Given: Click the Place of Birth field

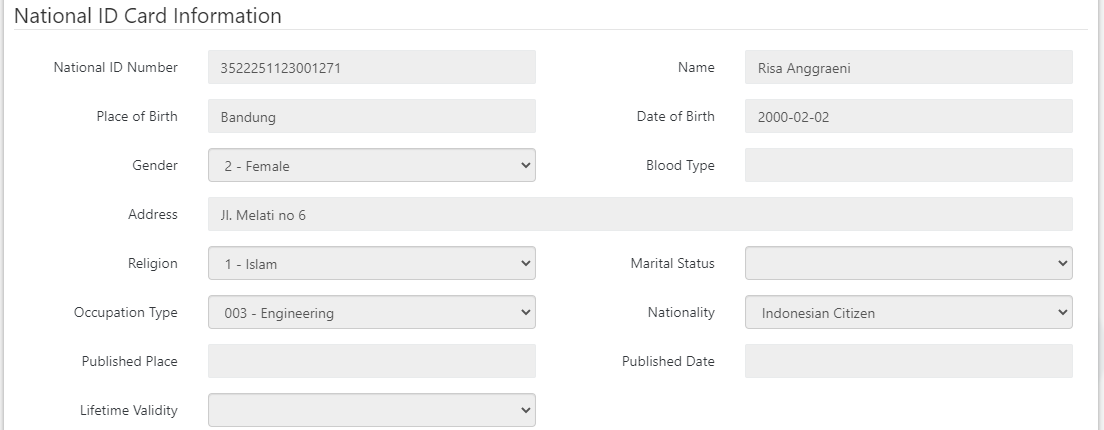Looking at the screenshot, I should click(x=371, y=117).
